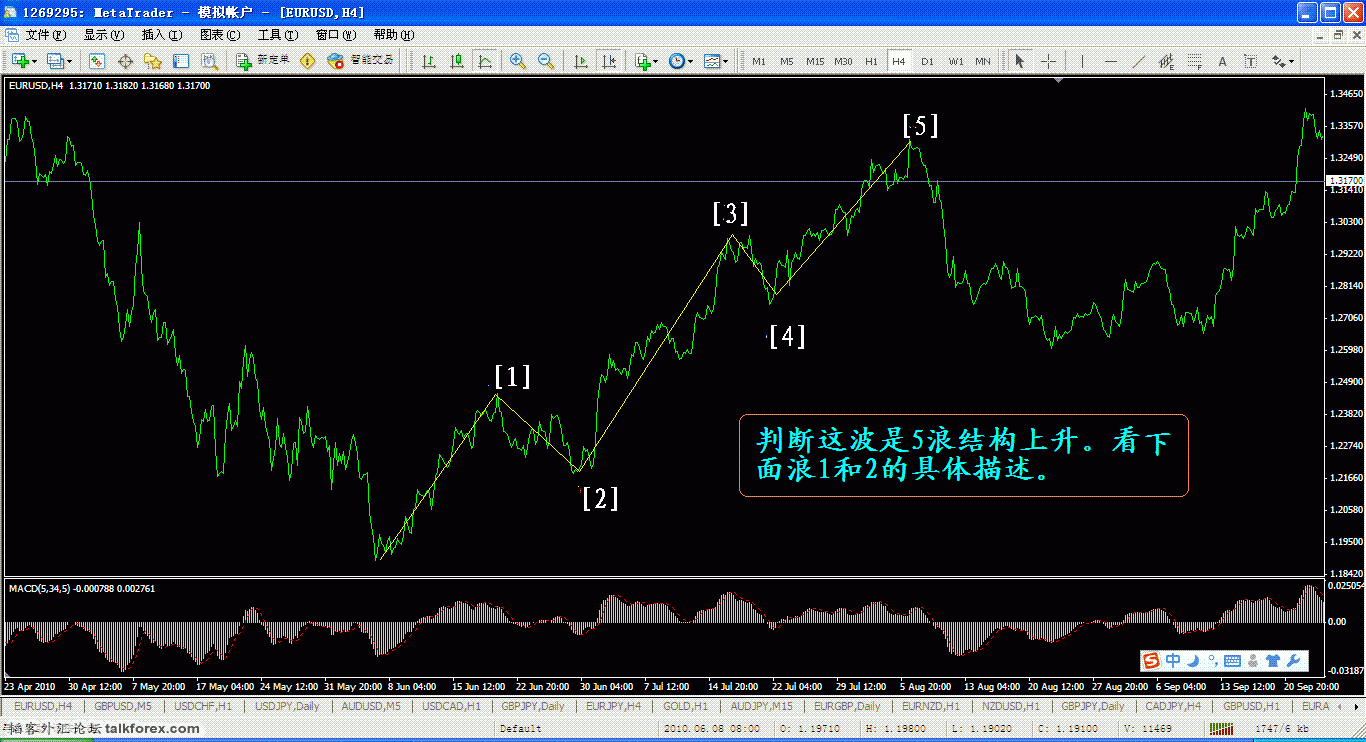This screenshot has height=742, width=1366.
Task: Open the 工具(T) menu
Action: 277,34
